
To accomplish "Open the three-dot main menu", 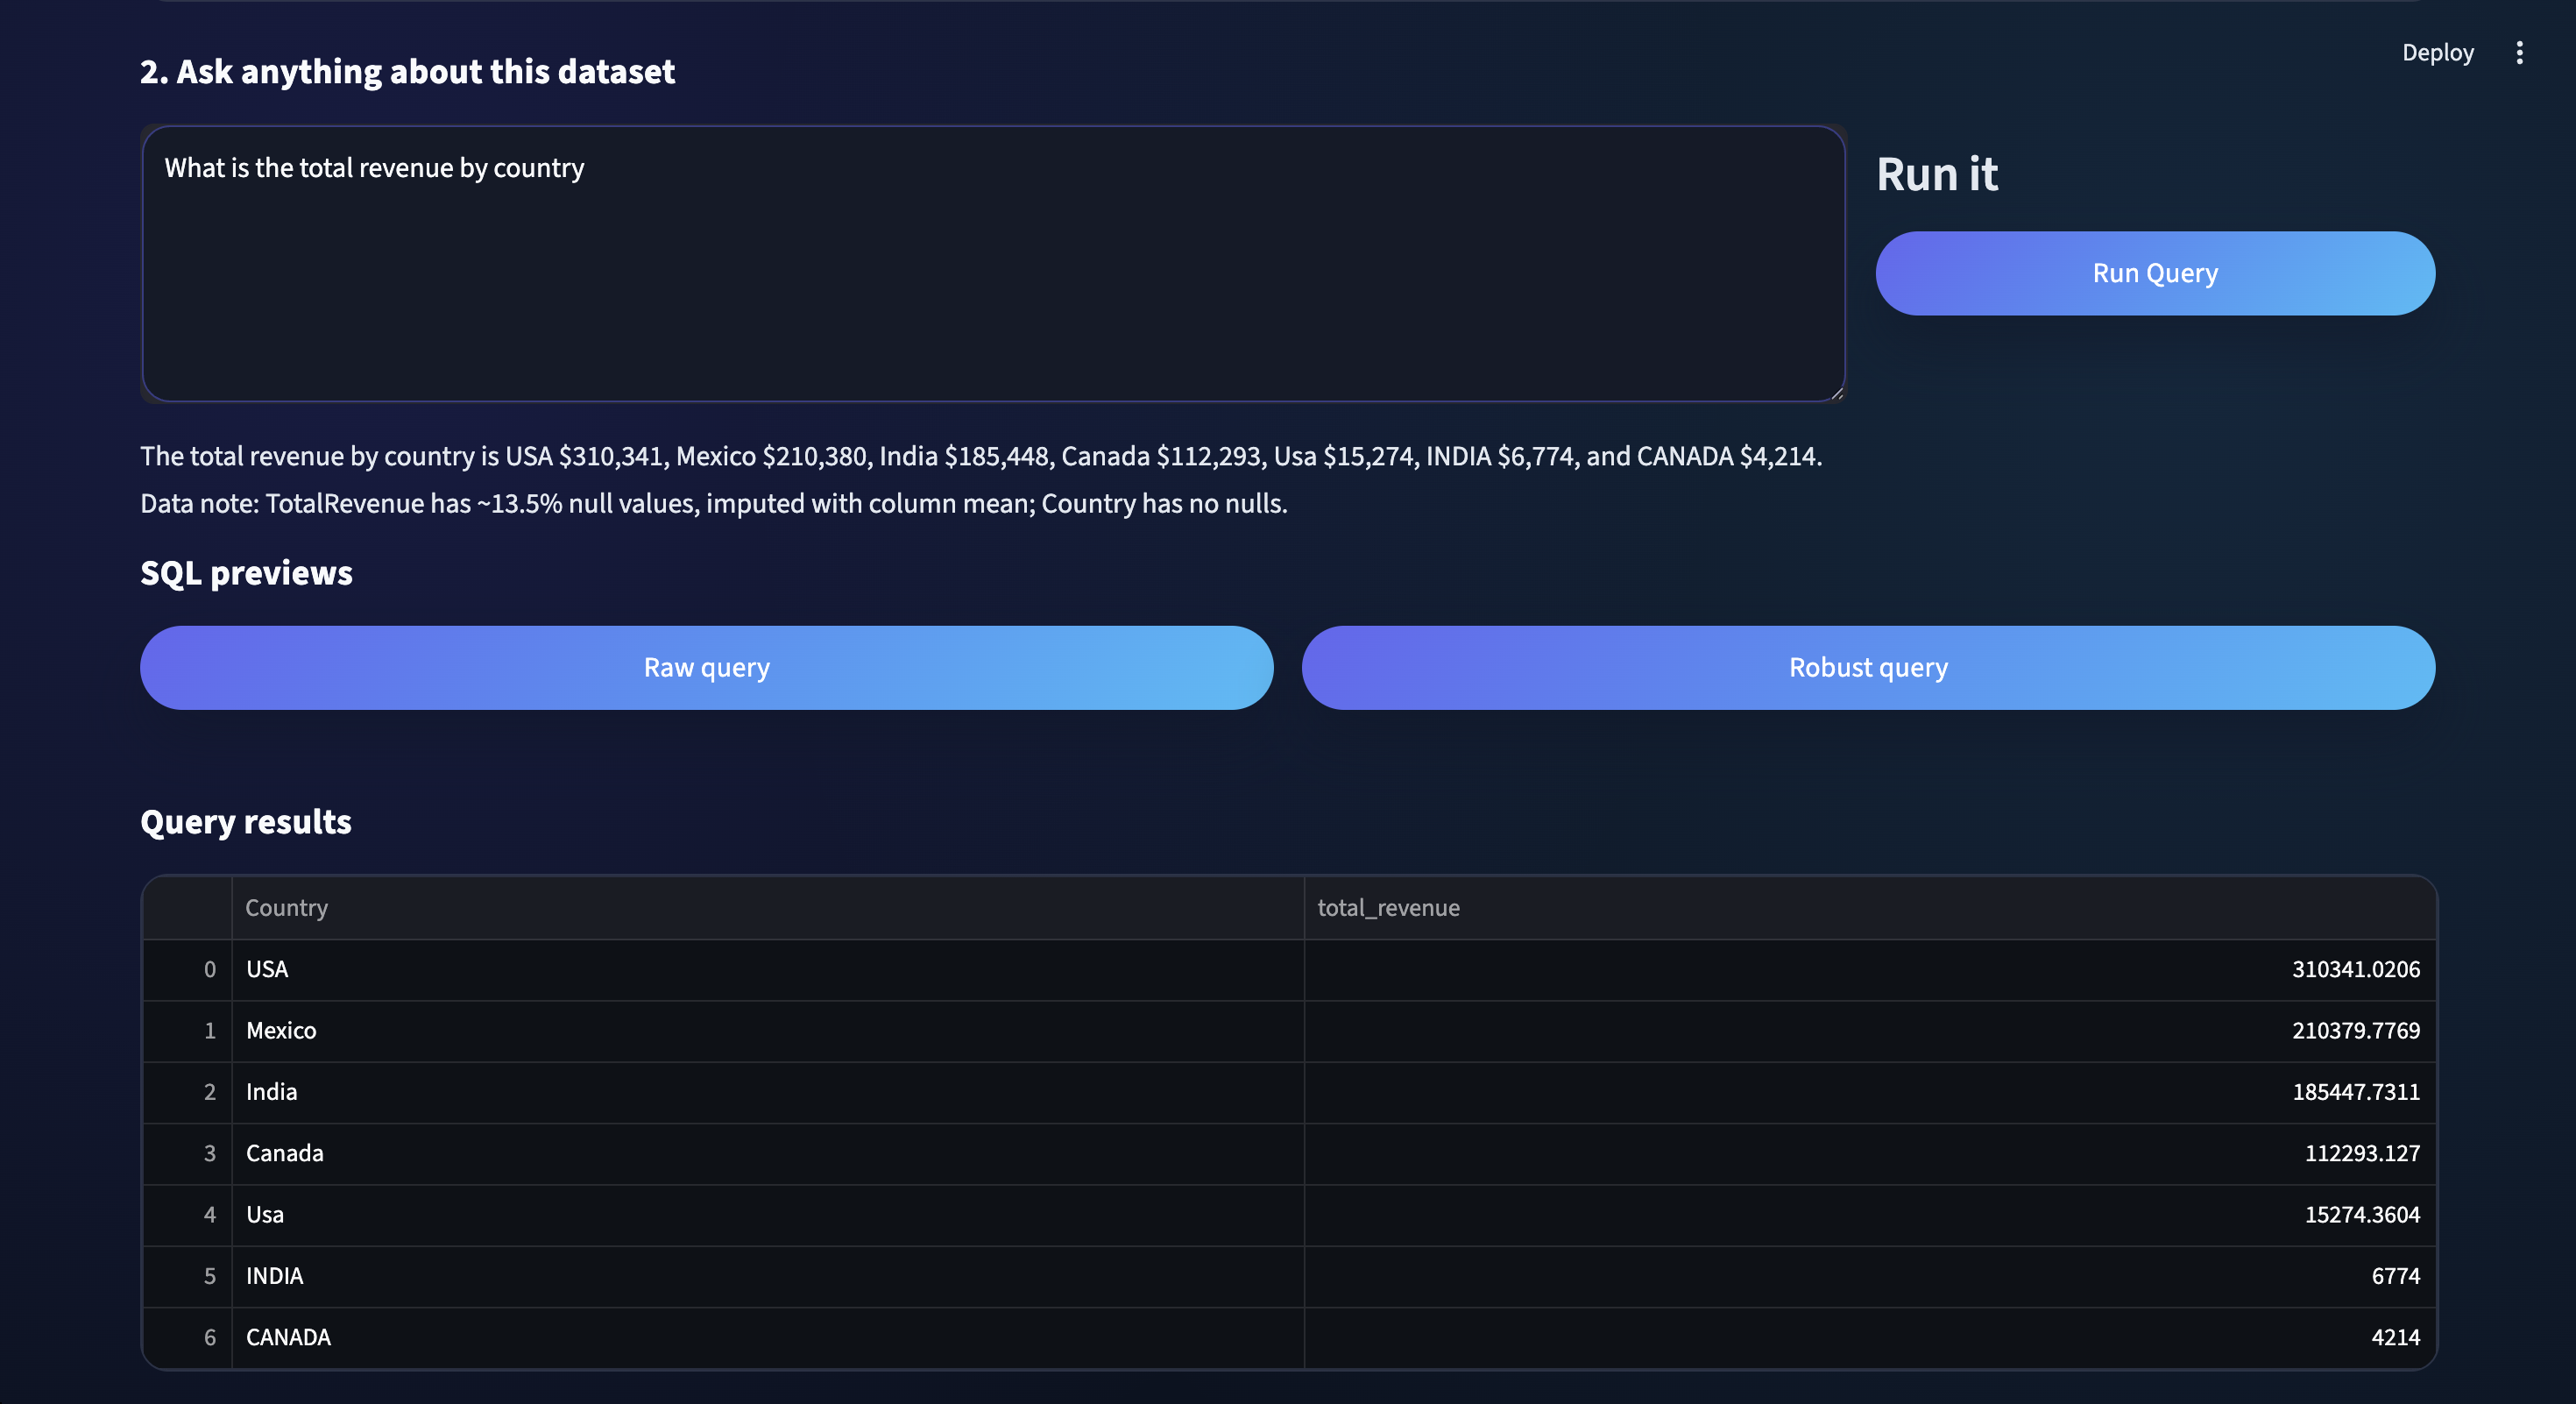I will (x=2519, y=53).
